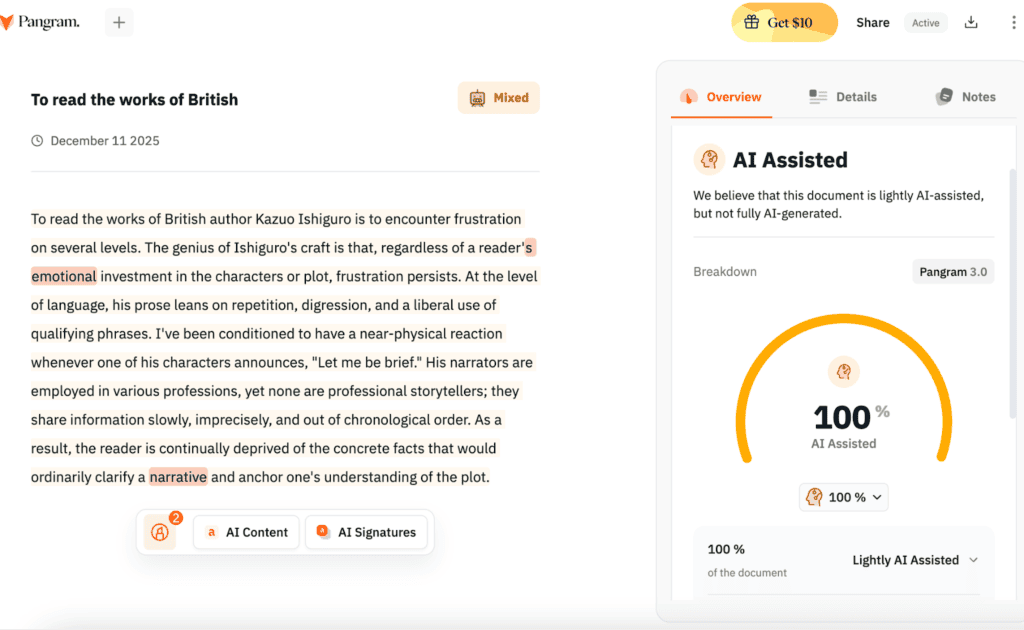1024x630 pixels.
Task: Click the Share button
Action: pyautogui.click(x=872, y=22)
